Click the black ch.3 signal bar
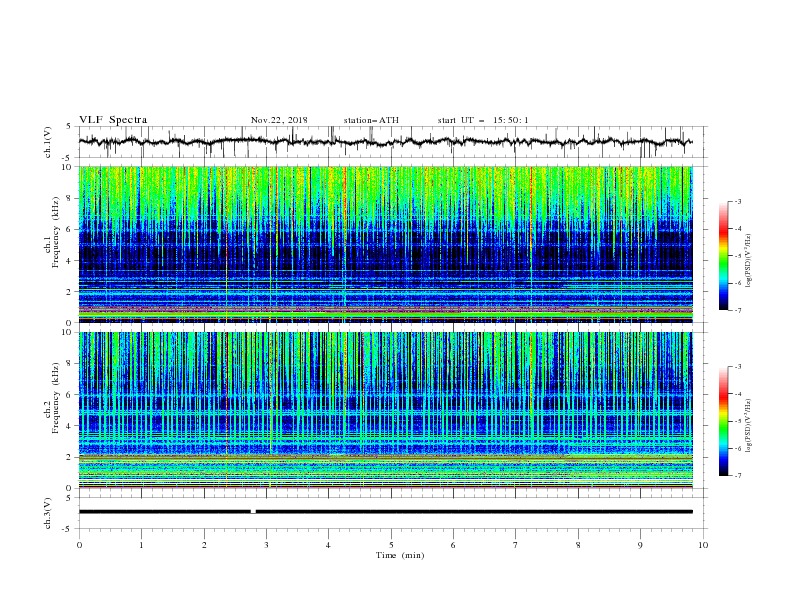 pos(385,512)
